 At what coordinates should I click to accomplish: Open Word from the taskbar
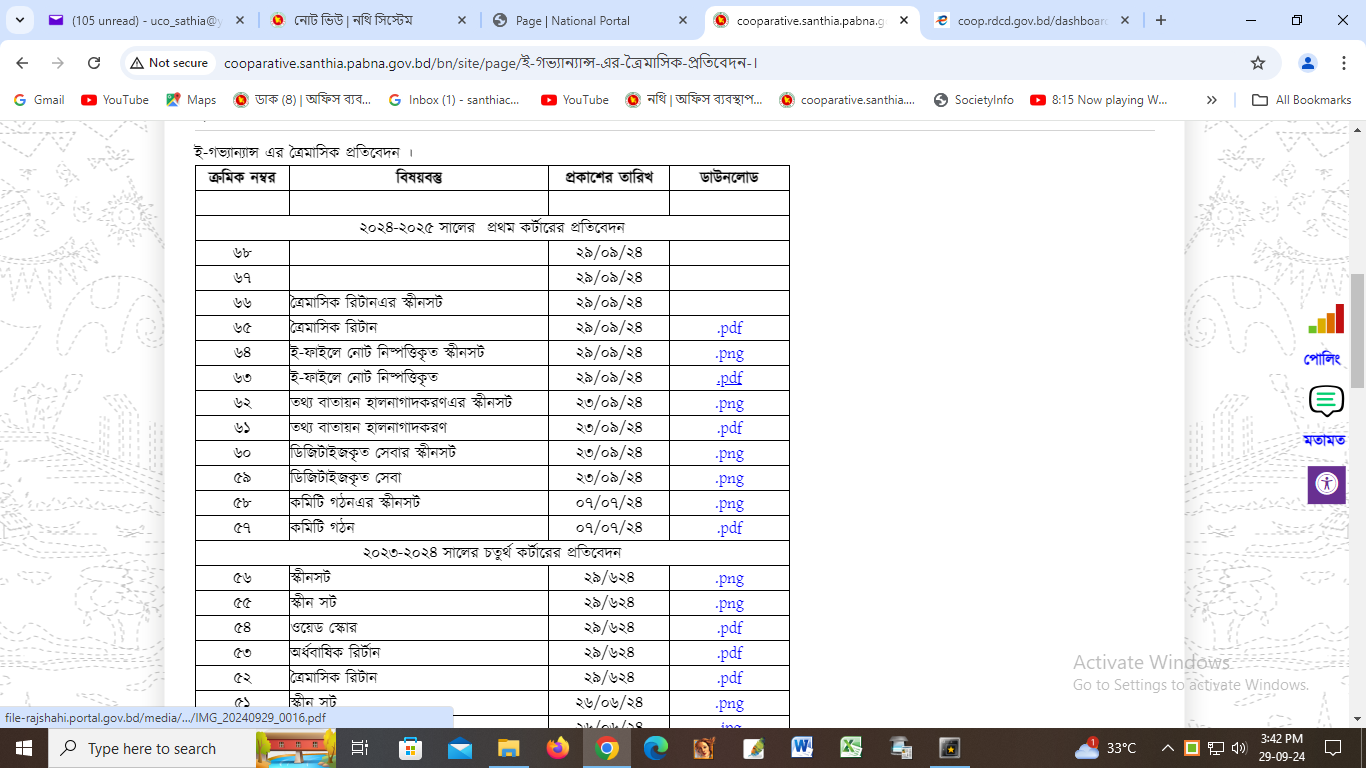click(802, 748)
